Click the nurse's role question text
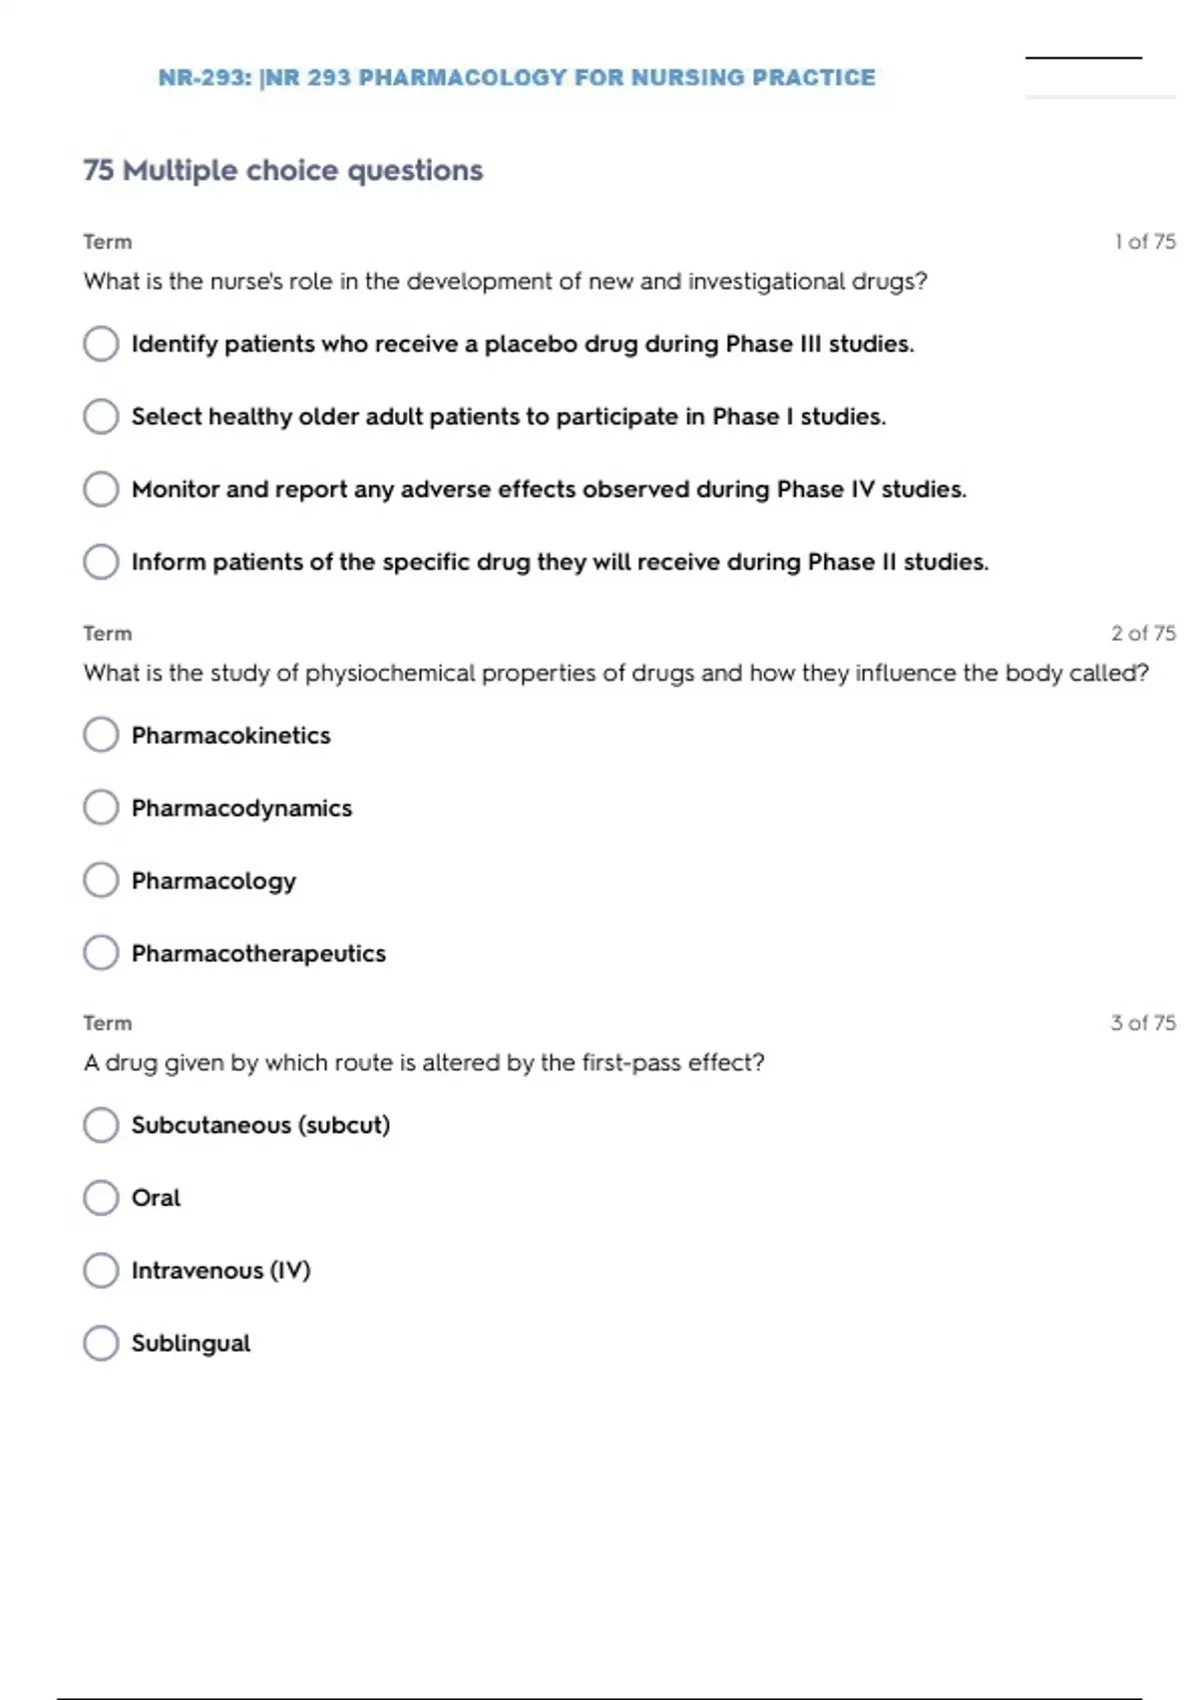 click(x=505, y=282)
